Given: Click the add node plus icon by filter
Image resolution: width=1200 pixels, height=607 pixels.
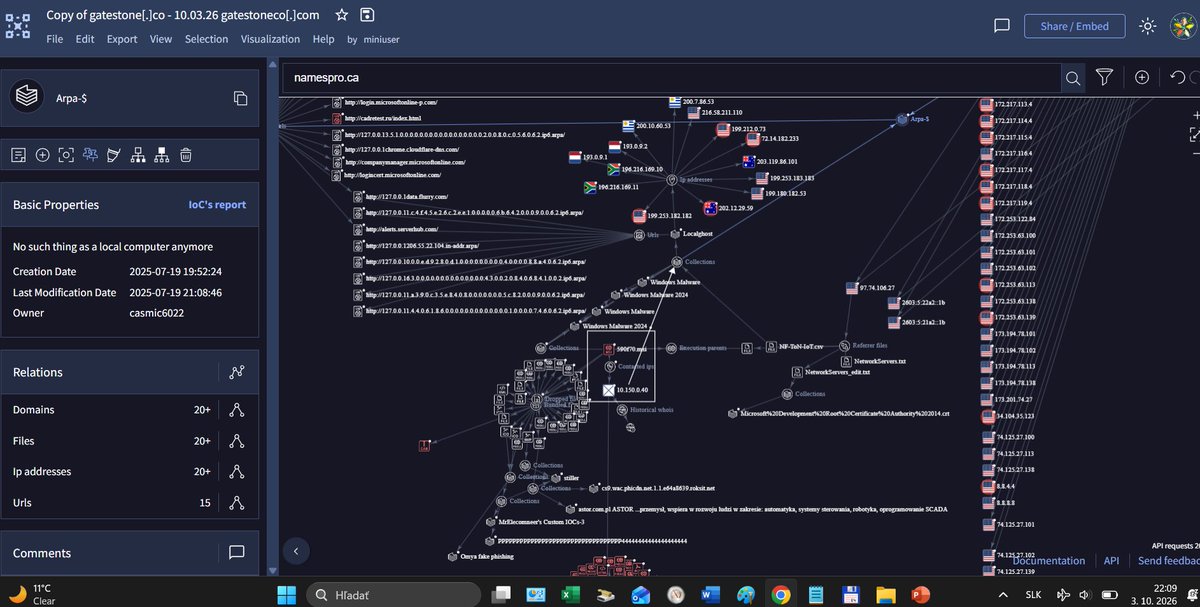Looking at the screenshot, I should (1141, 77).
